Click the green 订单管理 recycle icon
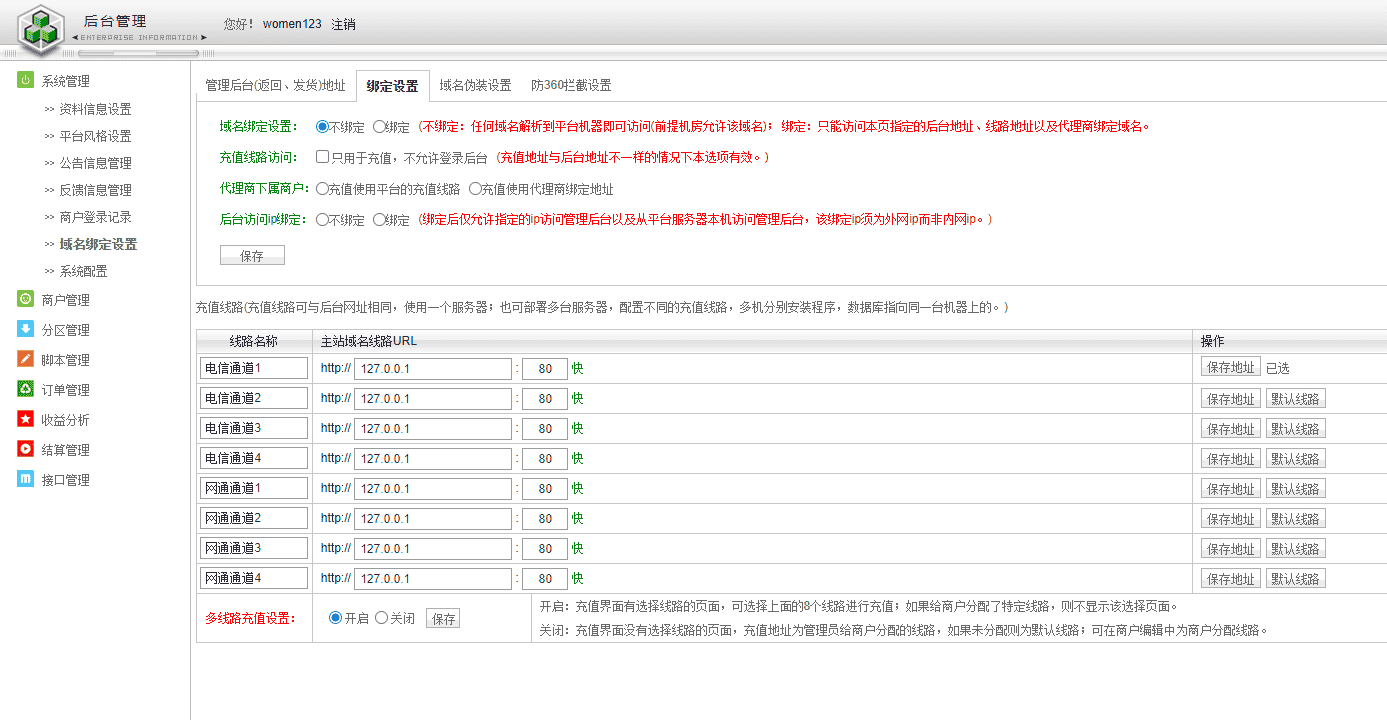Image resolution: width=1387 pixels, height=720 pixels. click(x=25, y=389)
